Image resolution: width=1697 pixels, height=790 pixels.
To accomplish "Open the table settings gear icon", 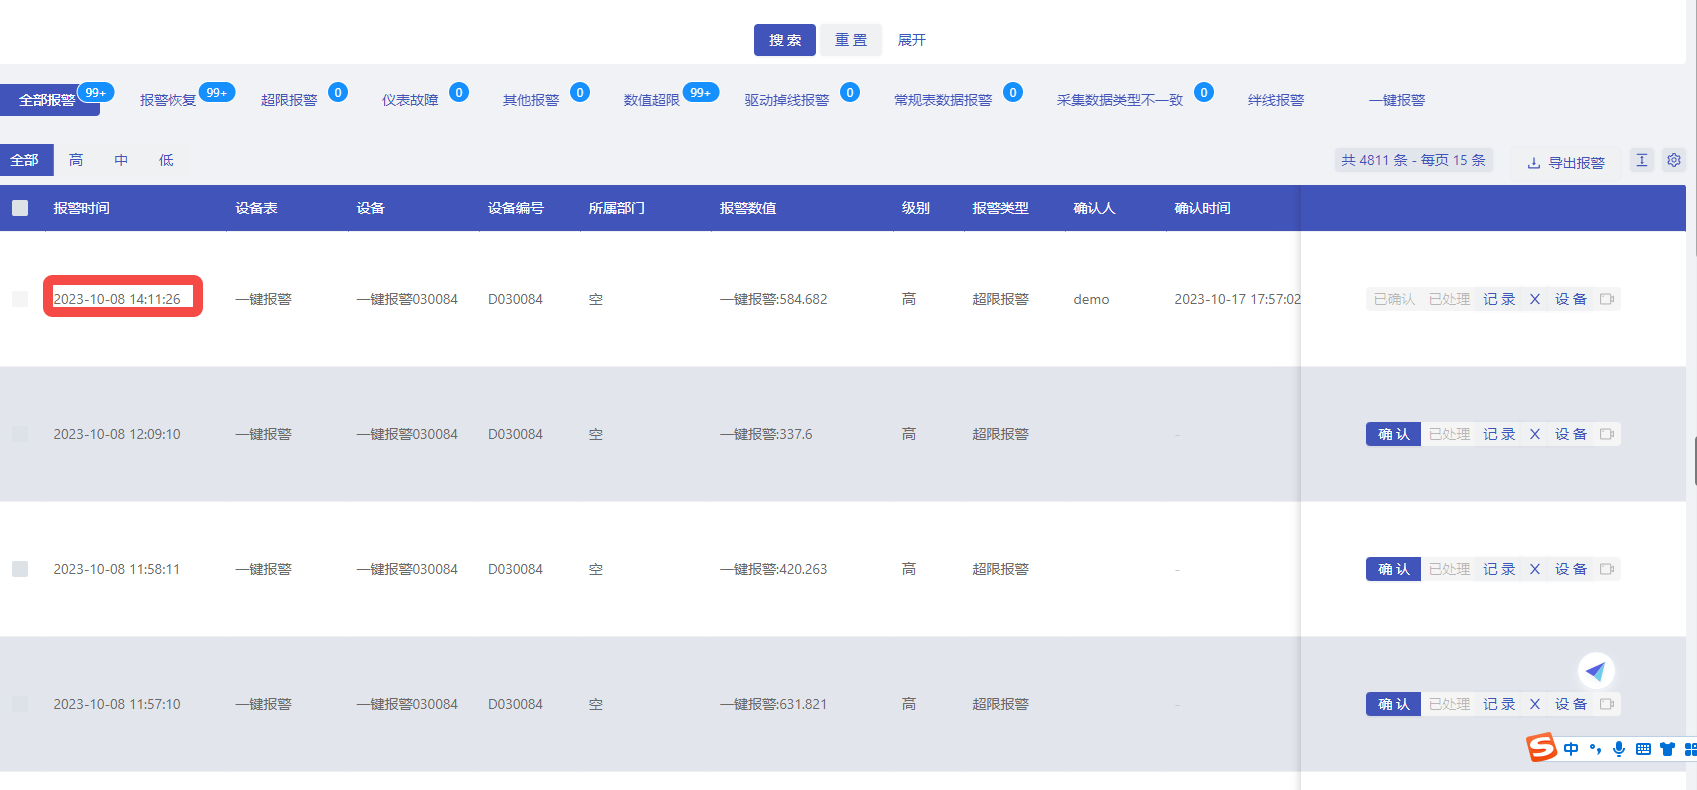I will coord(1674,160).
